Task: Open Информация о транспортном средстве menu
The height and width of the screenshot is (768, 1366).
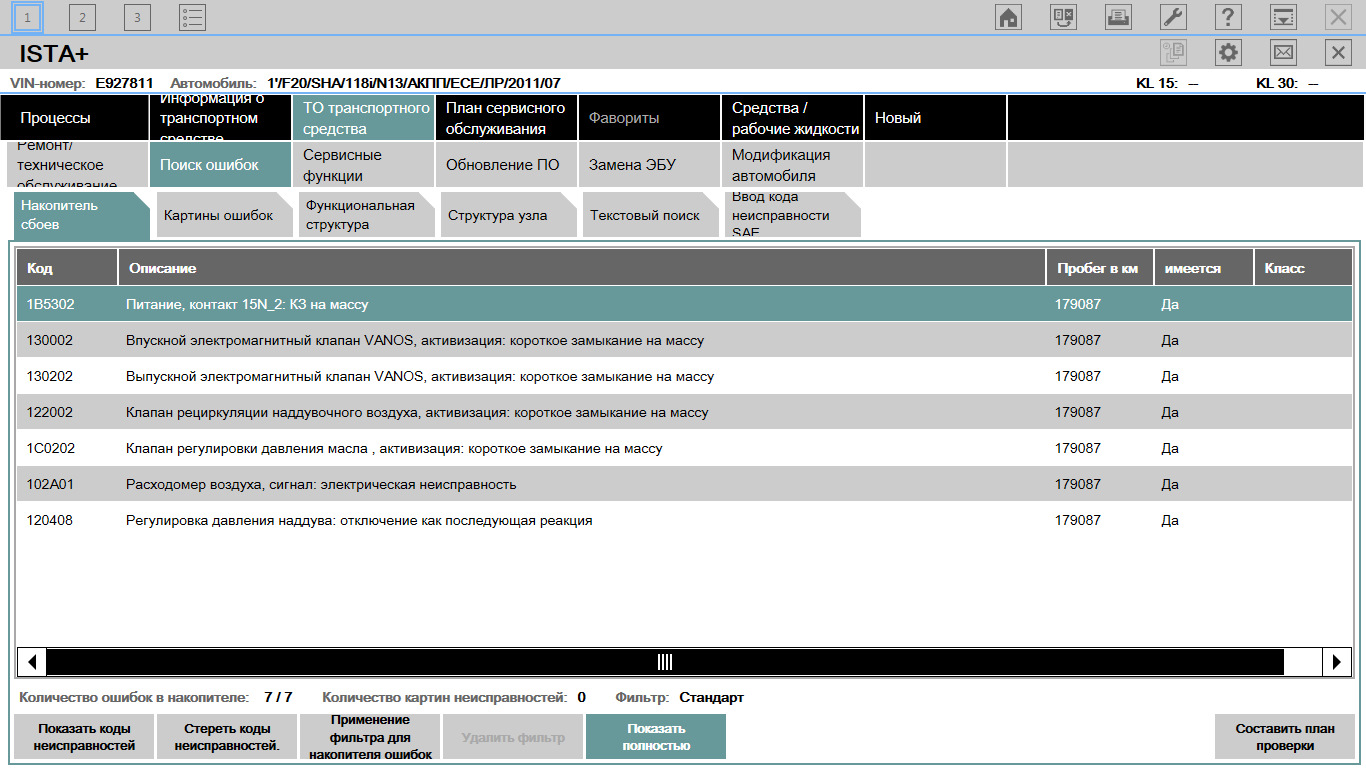Action: (220, 118)
